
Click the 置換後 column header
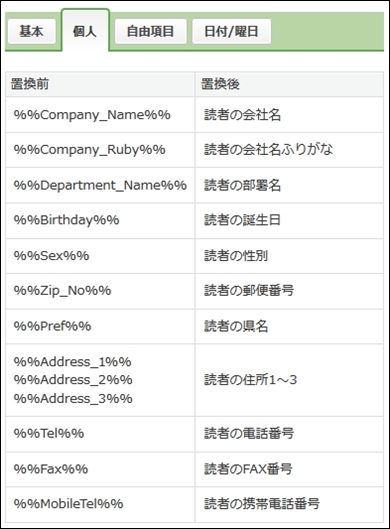[289, 84]
